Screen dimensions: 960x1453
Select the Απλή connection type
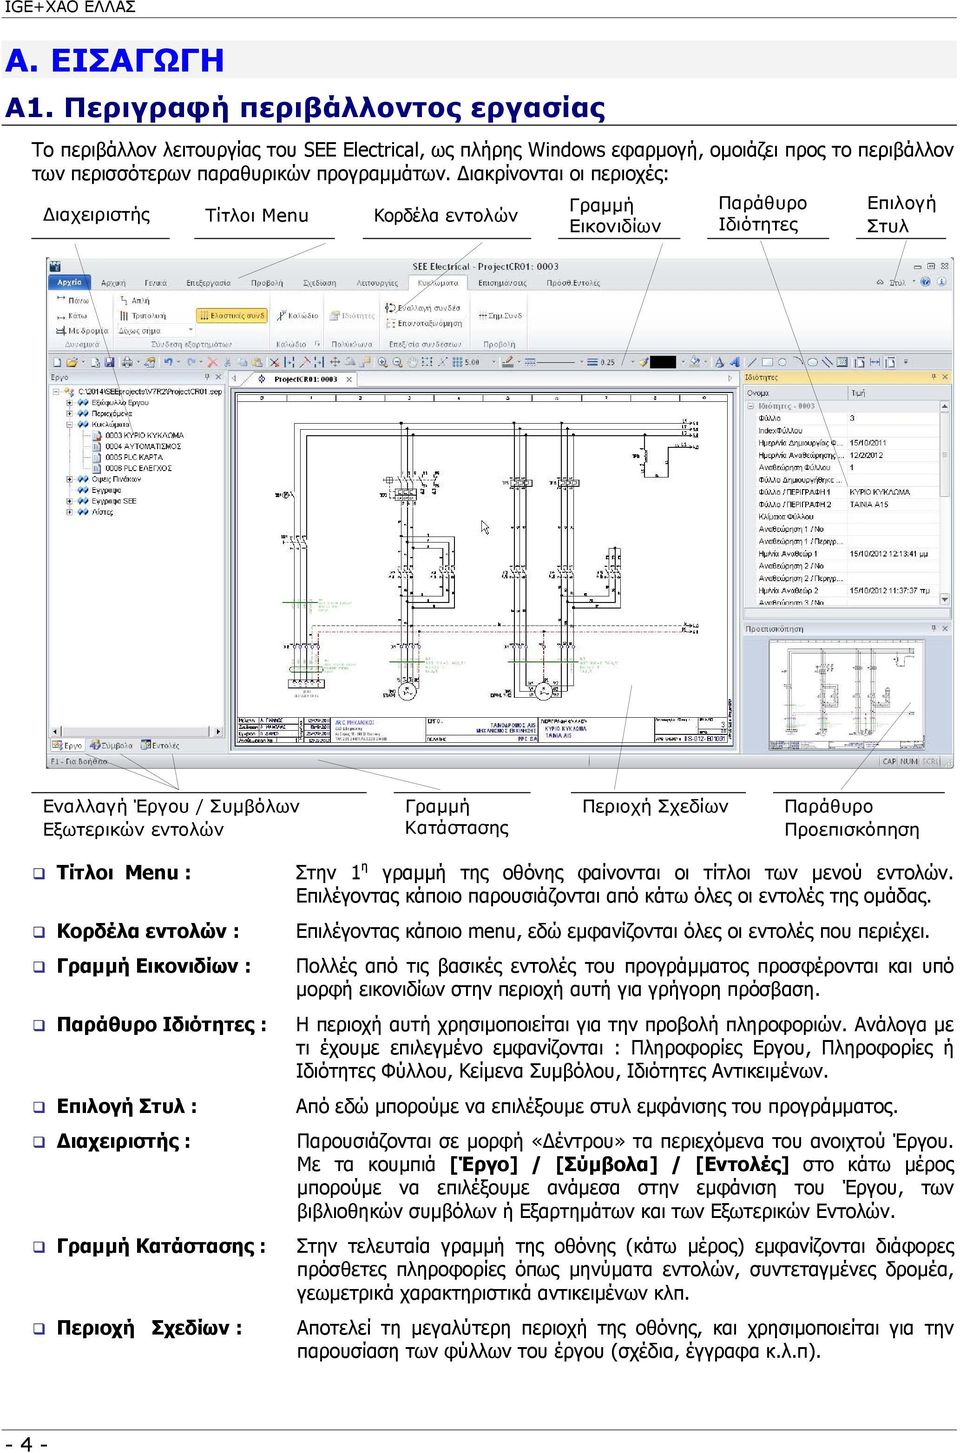tap(135, 300)
